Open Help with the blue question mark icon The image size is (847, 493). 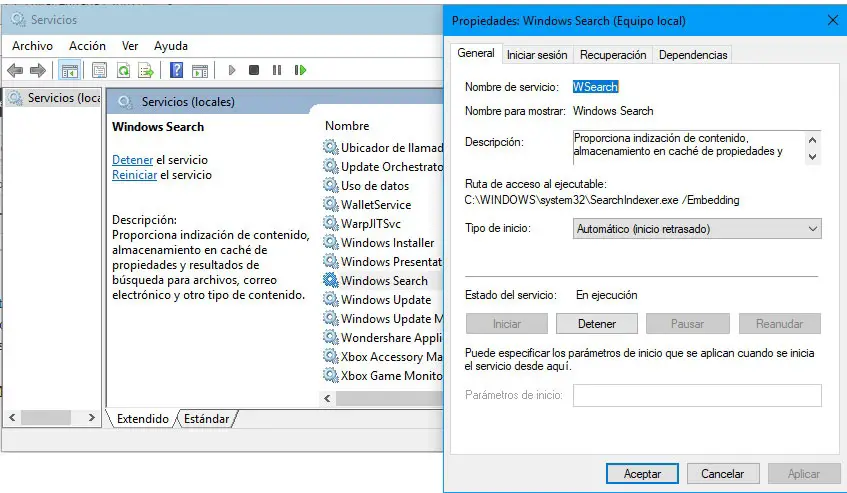click(x=176, y=70)
